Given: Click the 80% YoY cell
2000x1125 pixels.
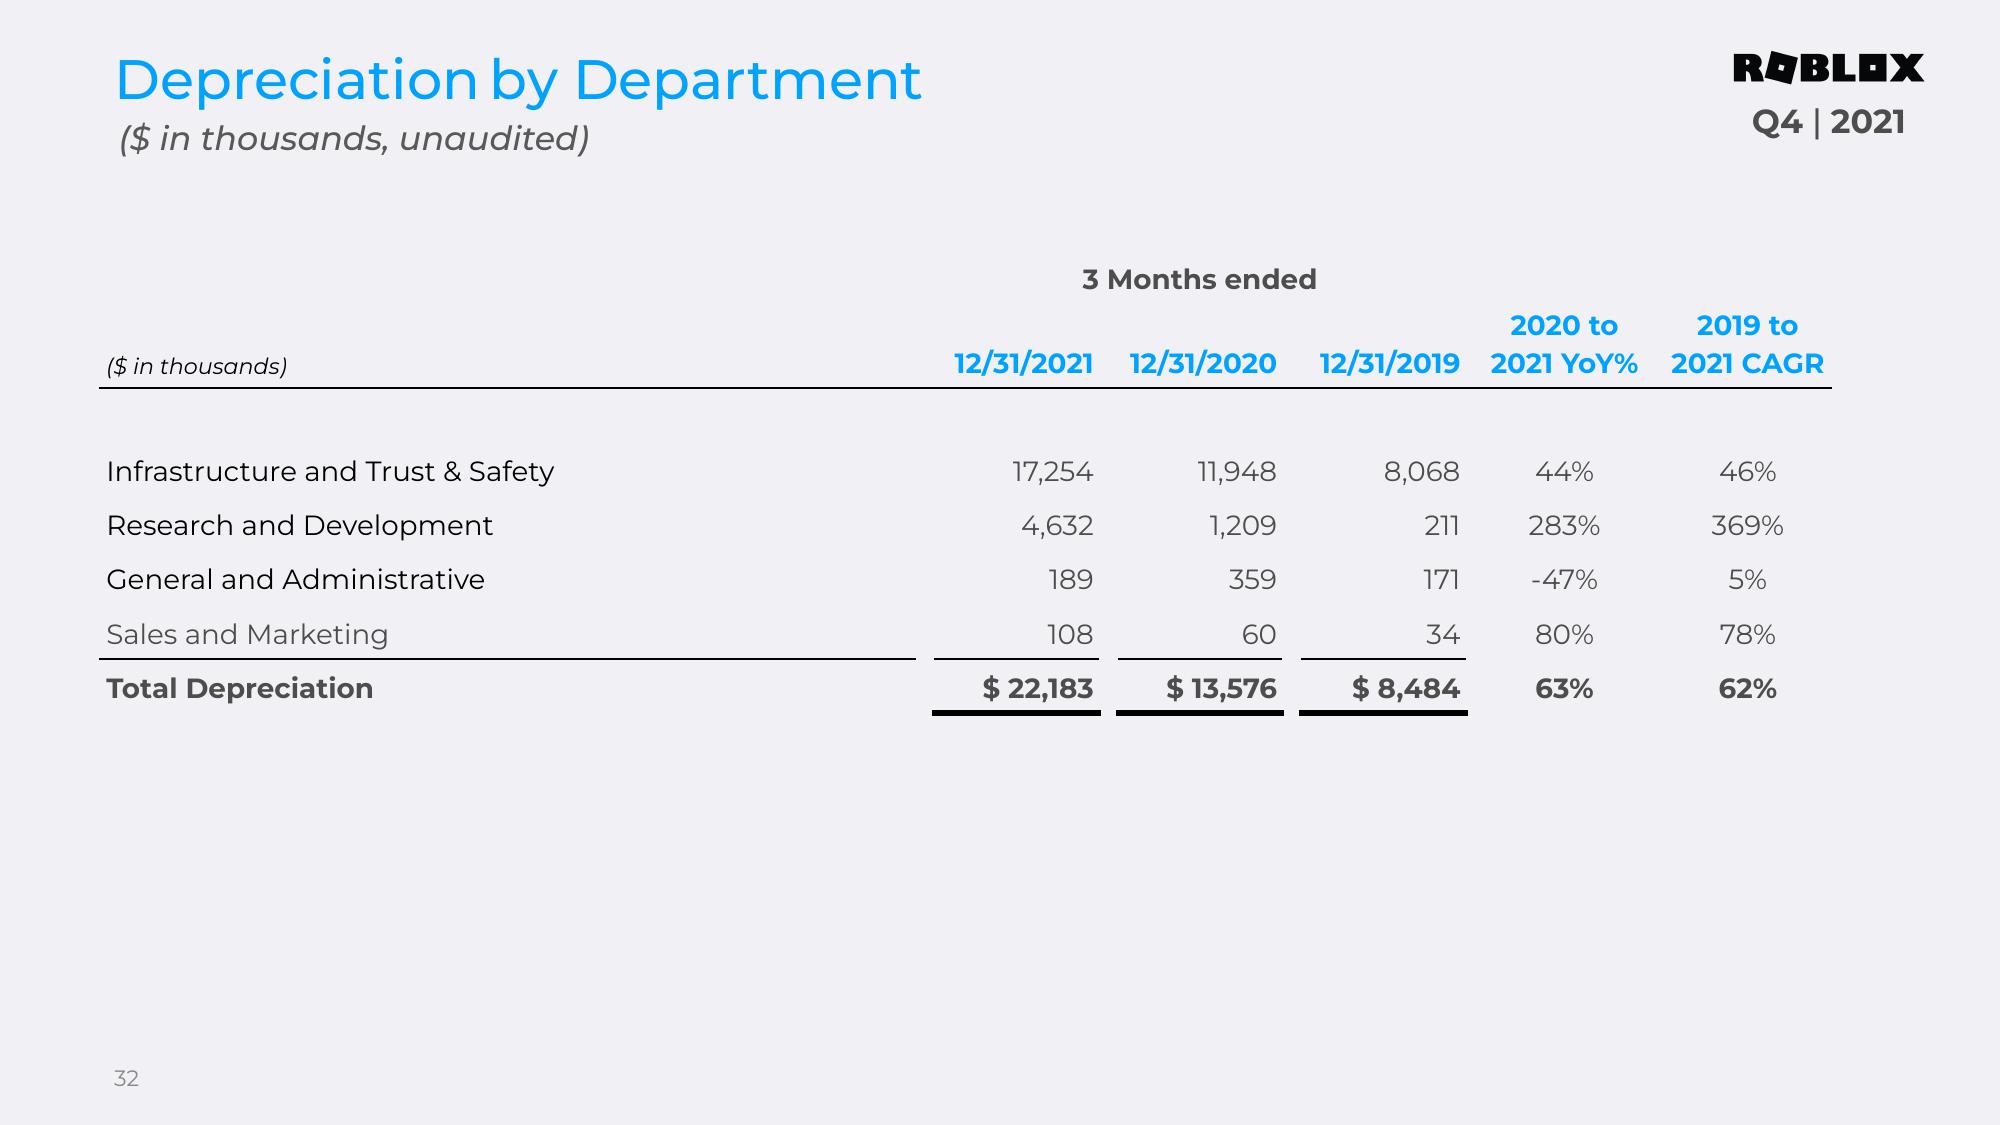Looking at the screenshot, I should click(1564, 634).
